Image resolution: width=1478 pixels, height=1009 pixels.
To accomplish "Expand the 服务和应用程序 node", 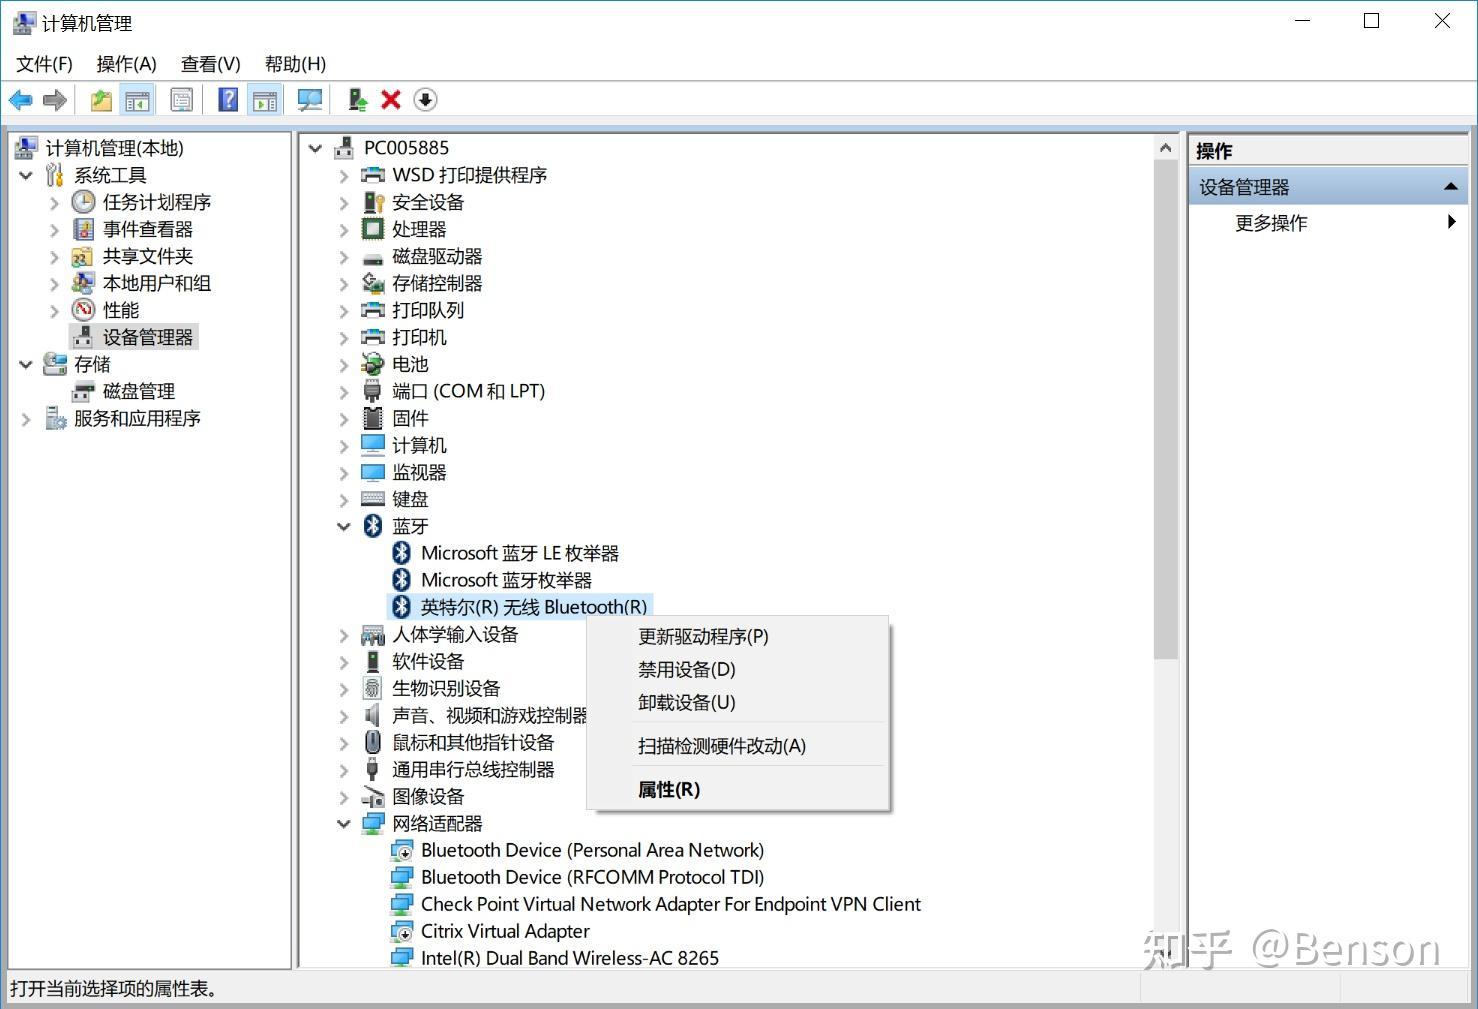I will tap(27, 418).
